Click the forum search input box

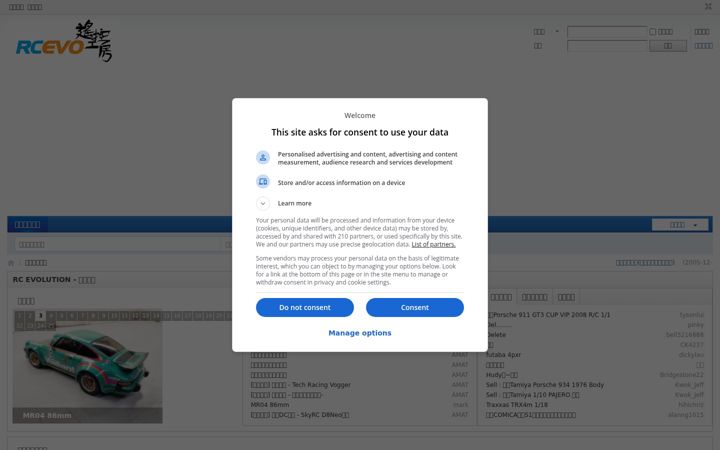point(119,244)
